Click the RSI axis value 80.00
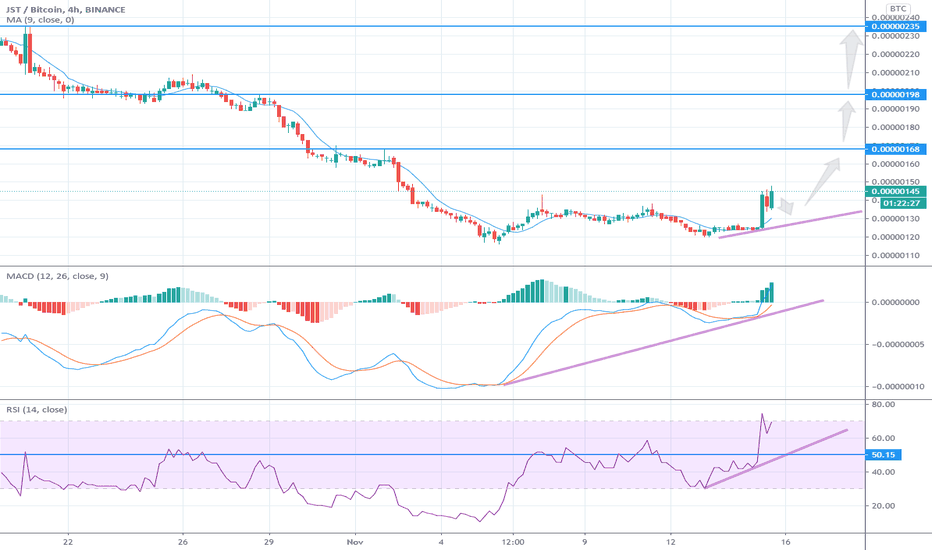The height and width of the screenshot is (550, 932). (883, 404)
